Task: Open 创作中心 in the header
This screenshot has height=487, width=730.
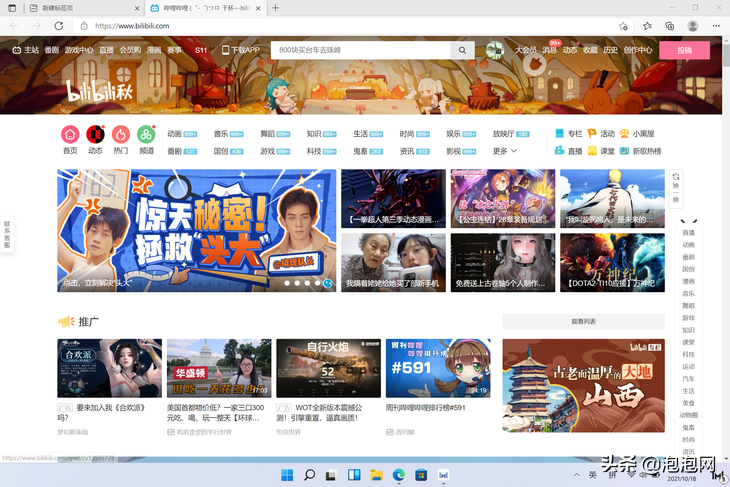Action: (x=638, y=50)
